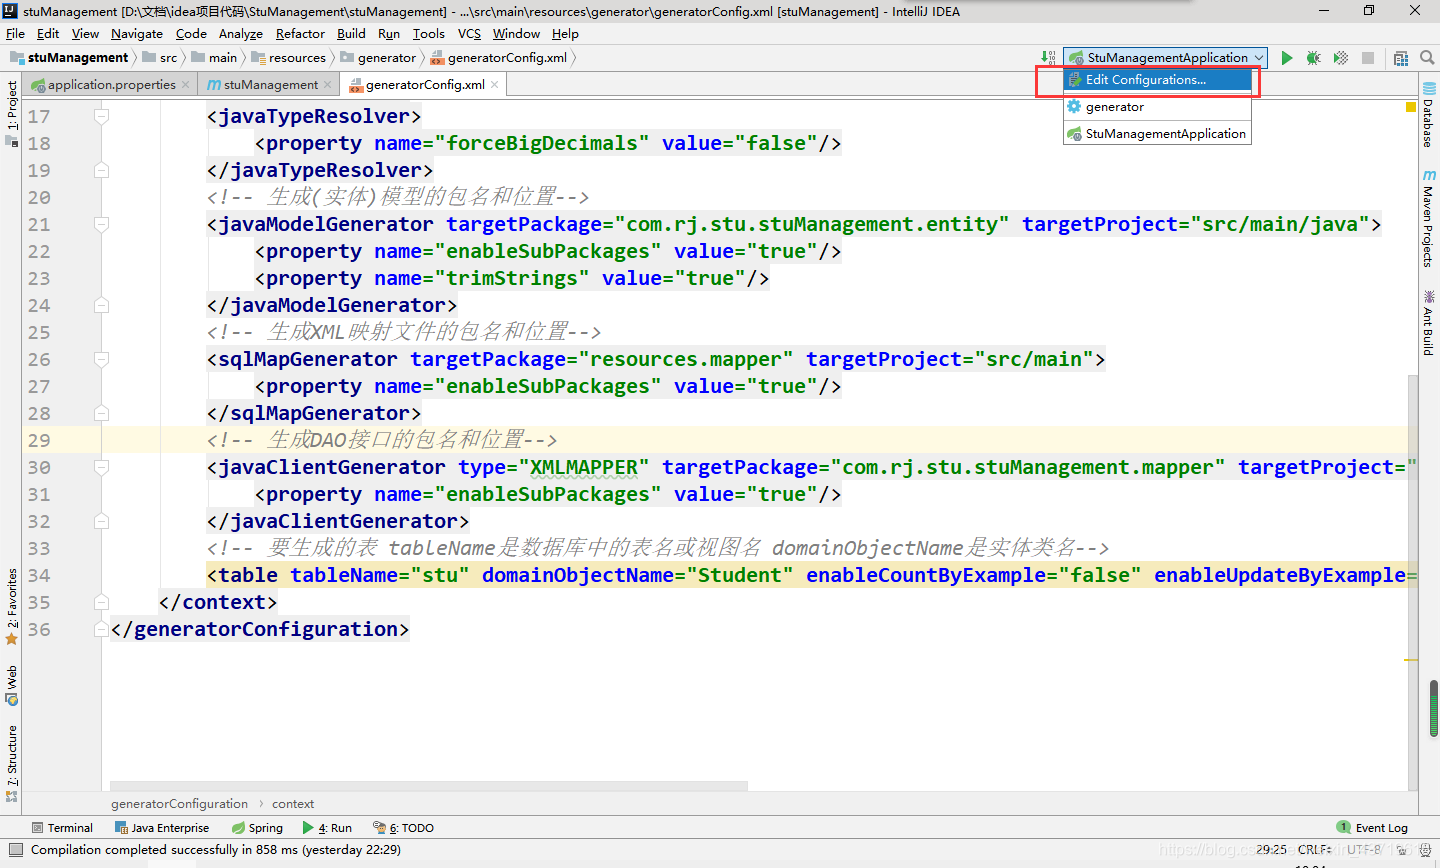Collapse the javaClientGenerator tag on line 30
The width and height of the screenshot is (1440, 868).
101,467
